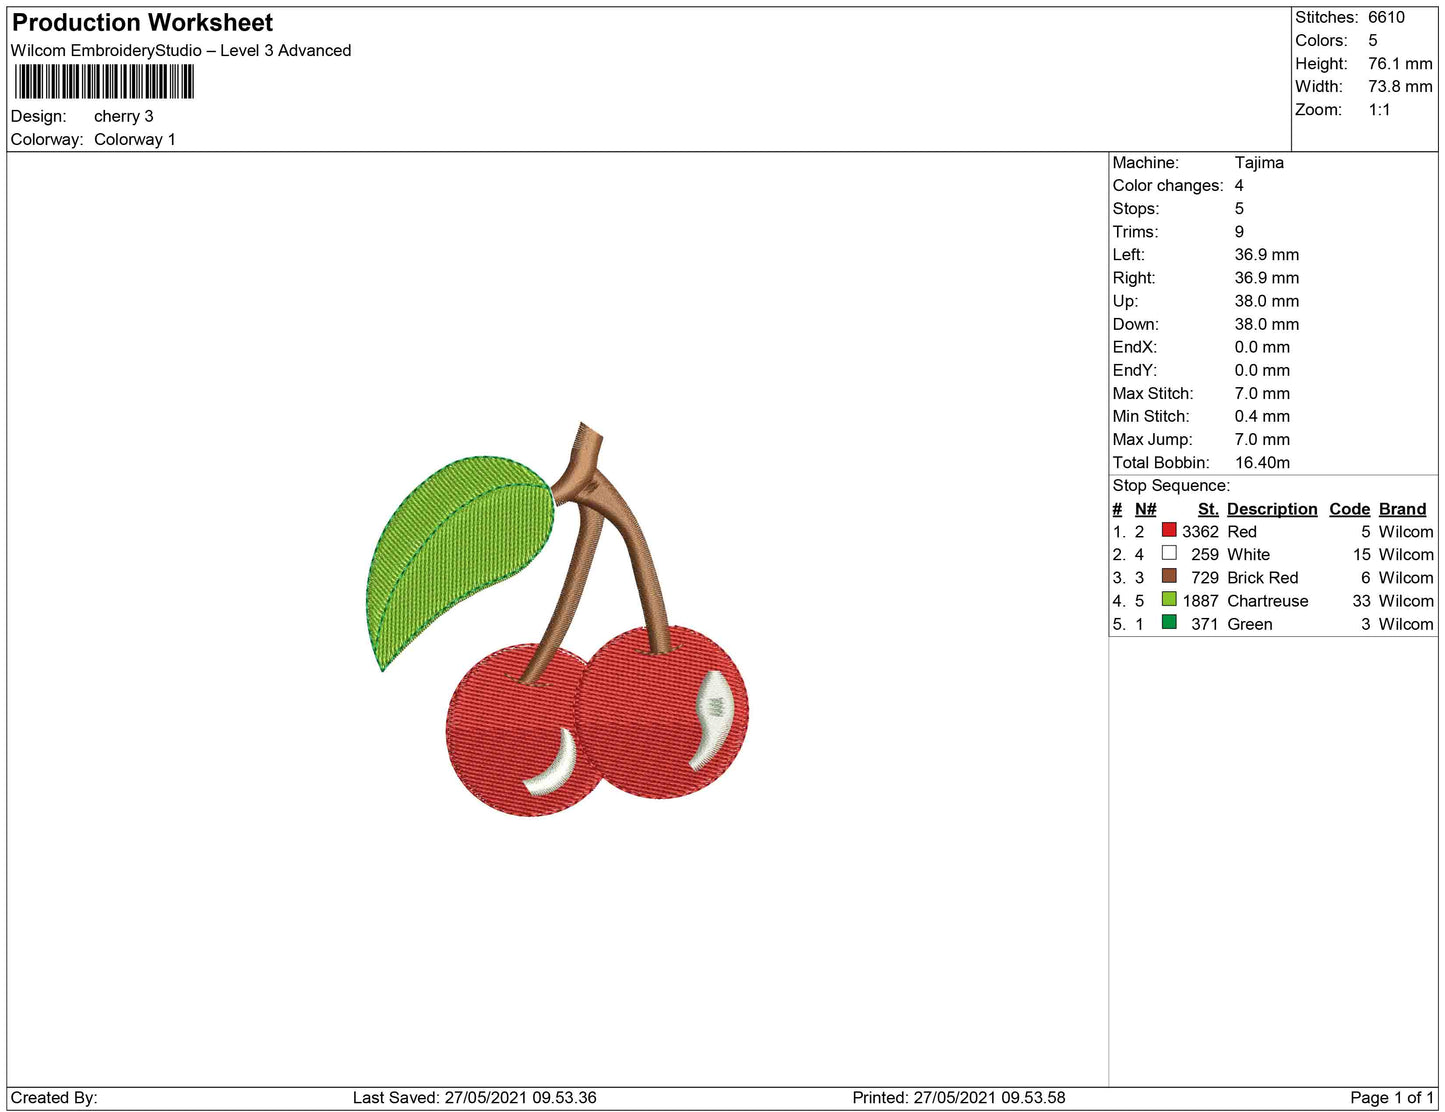The width and height of the screenshot is (1445, 1112).
Task: Click the Brick Red color swatch
Action: point(1169,576)
